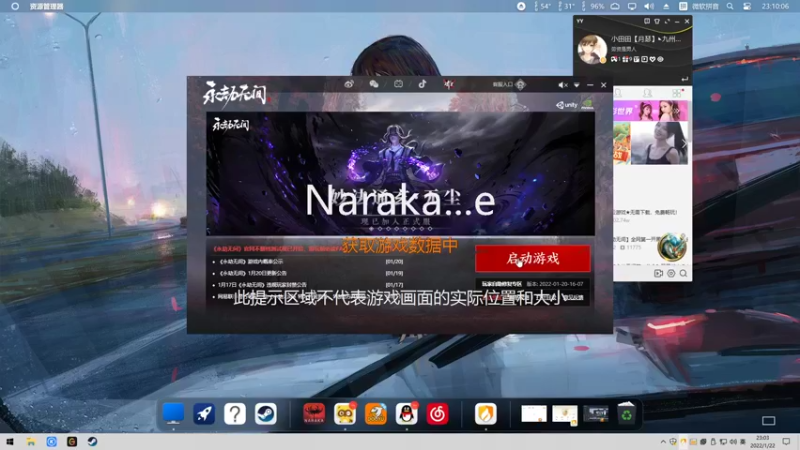Click the Naraka banner image
The height and width of the screenshot is (450, 800).
[401, 173]
